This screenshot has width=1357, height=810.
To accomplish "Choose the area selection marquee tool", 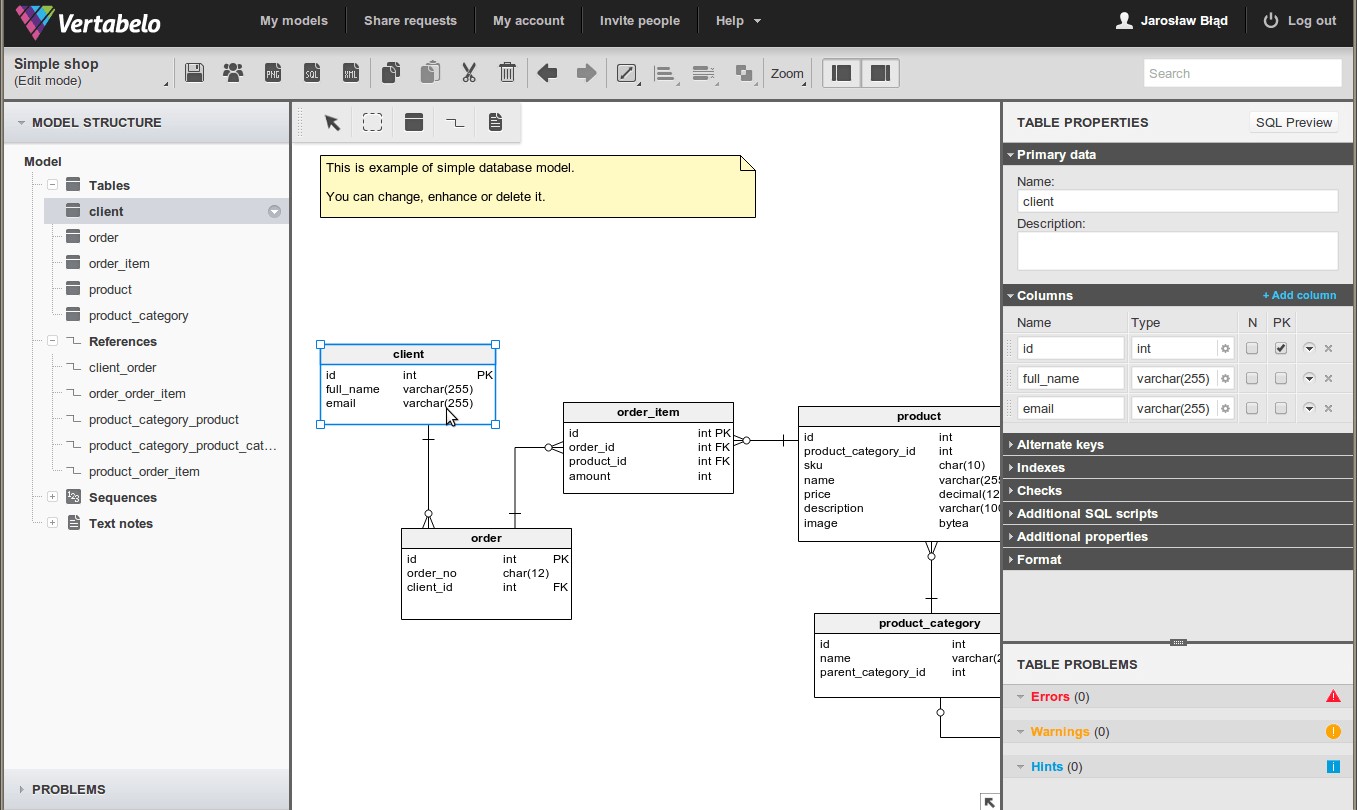I will [373, 122].
